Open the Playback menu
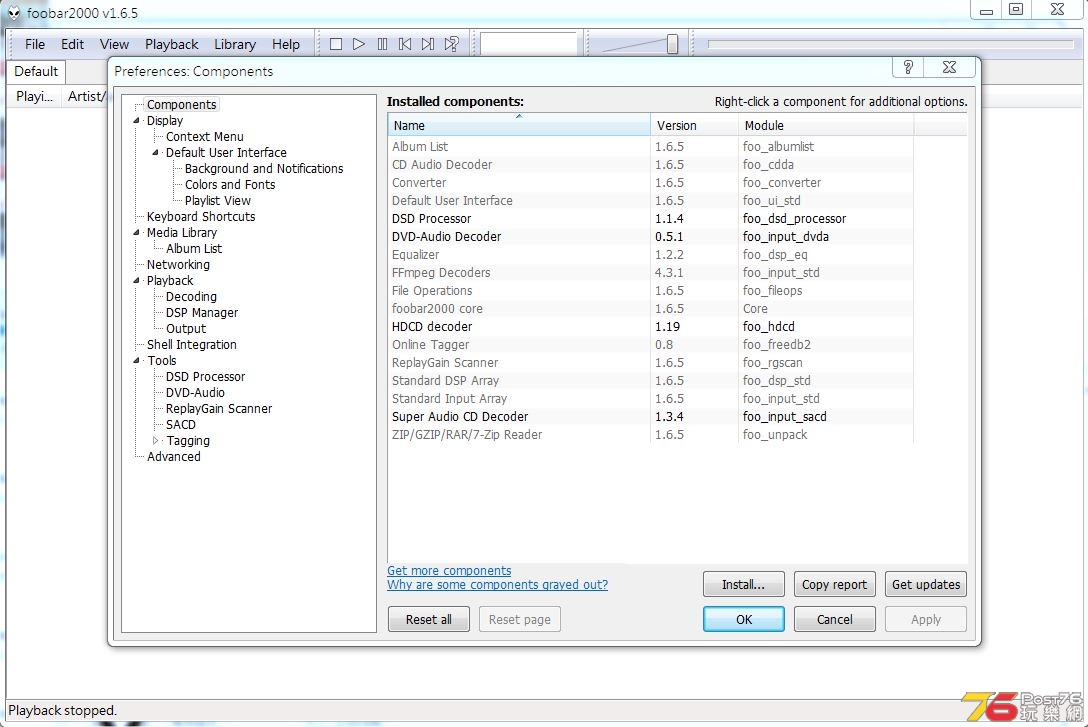1088x727 pixels. (x=171, y=44)
